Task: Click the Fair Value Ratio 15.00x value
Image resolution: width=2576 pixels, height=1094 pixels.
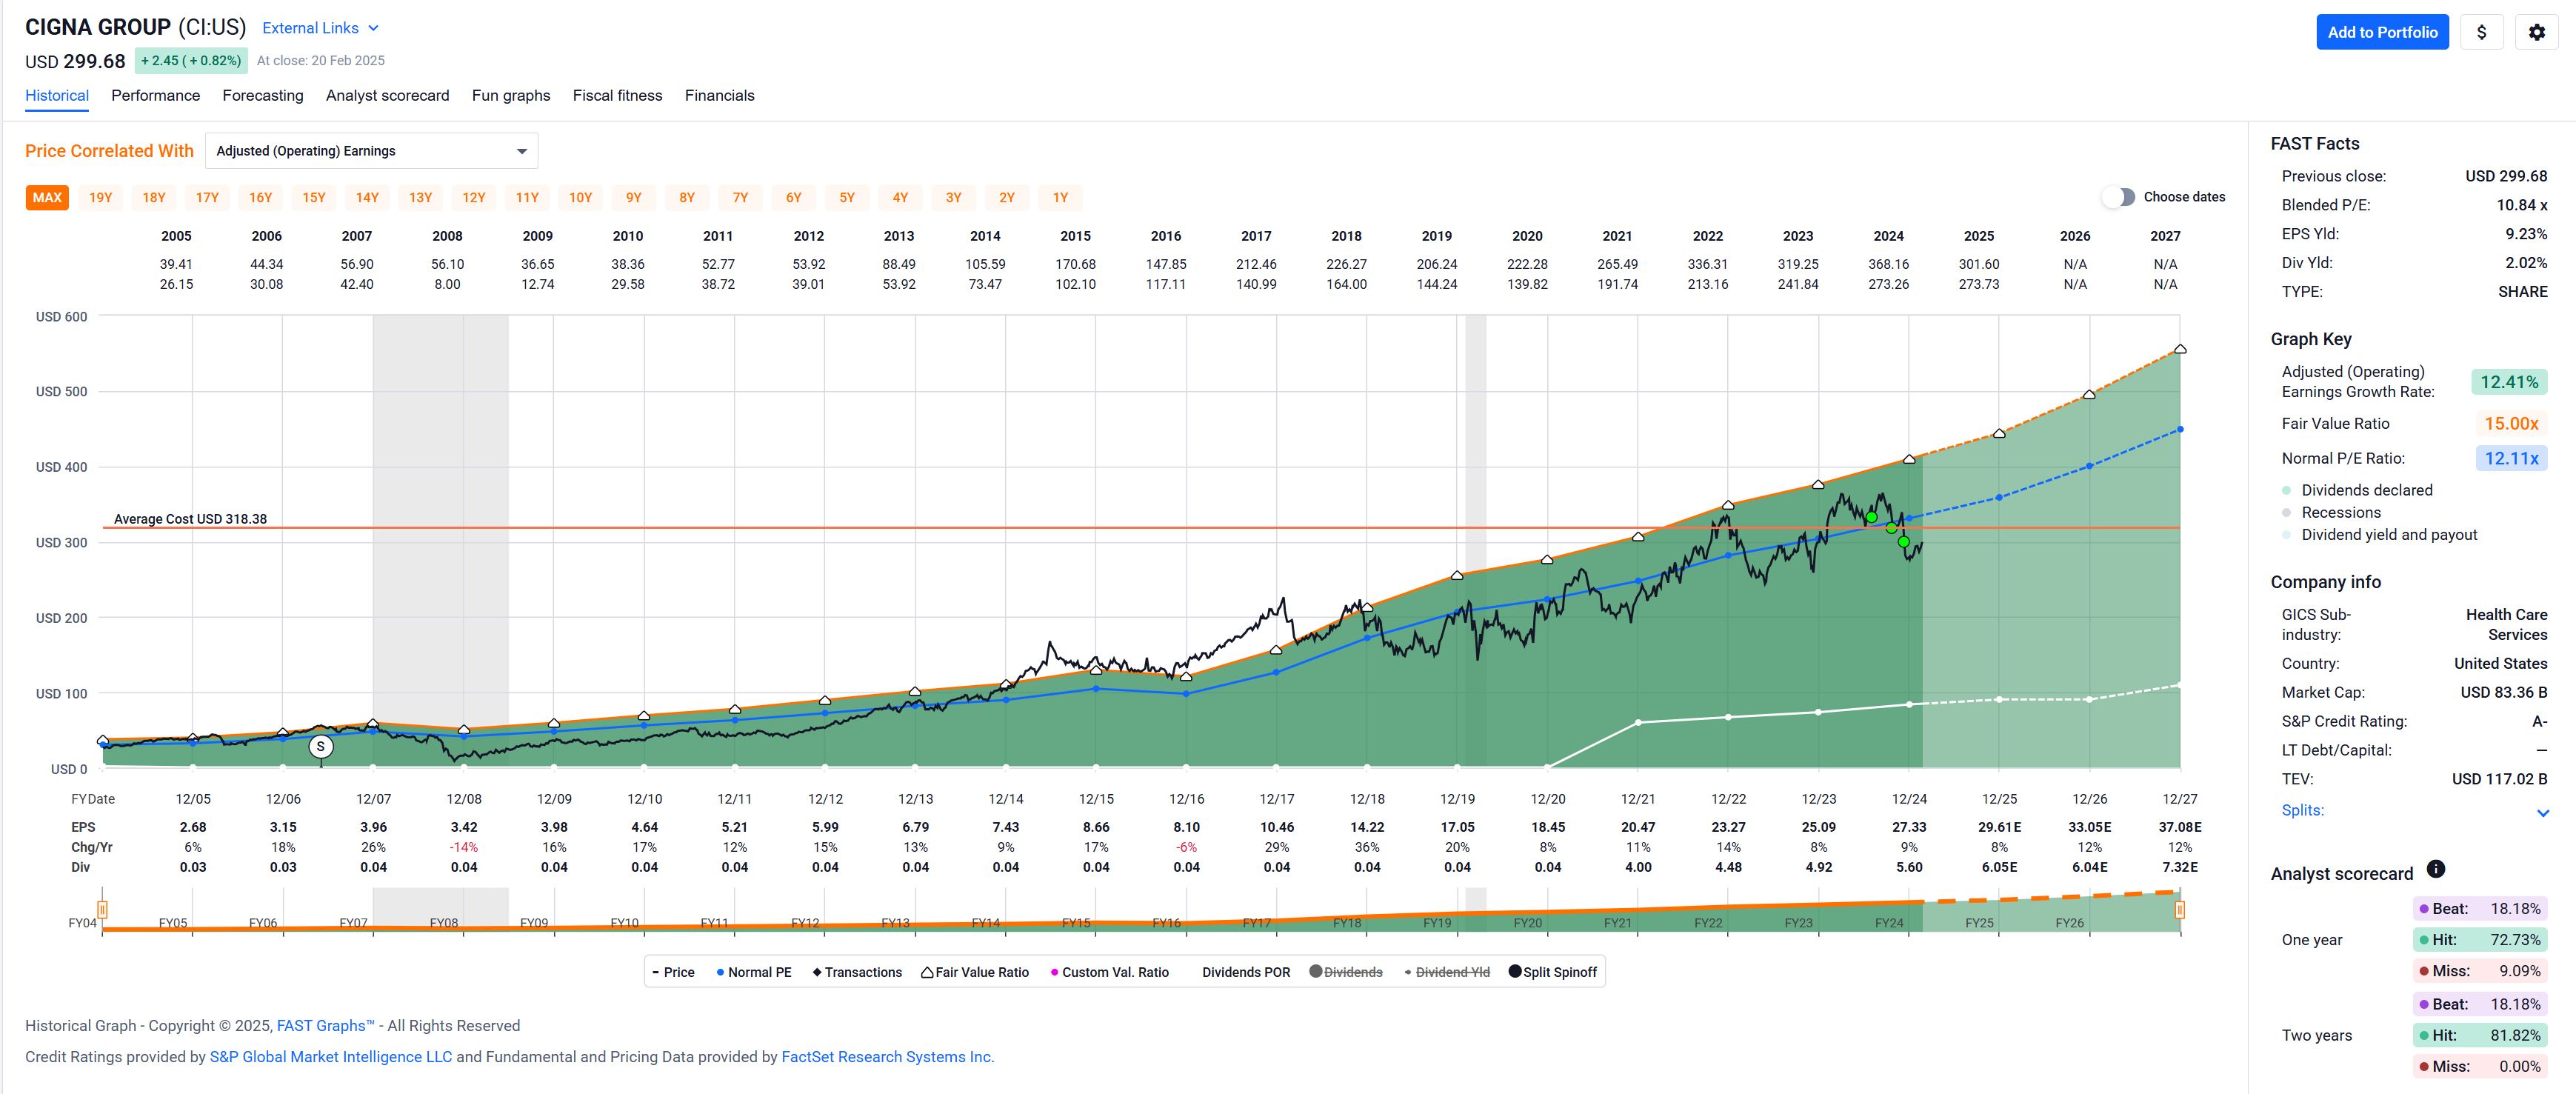Action: [x=2511, y=424]
